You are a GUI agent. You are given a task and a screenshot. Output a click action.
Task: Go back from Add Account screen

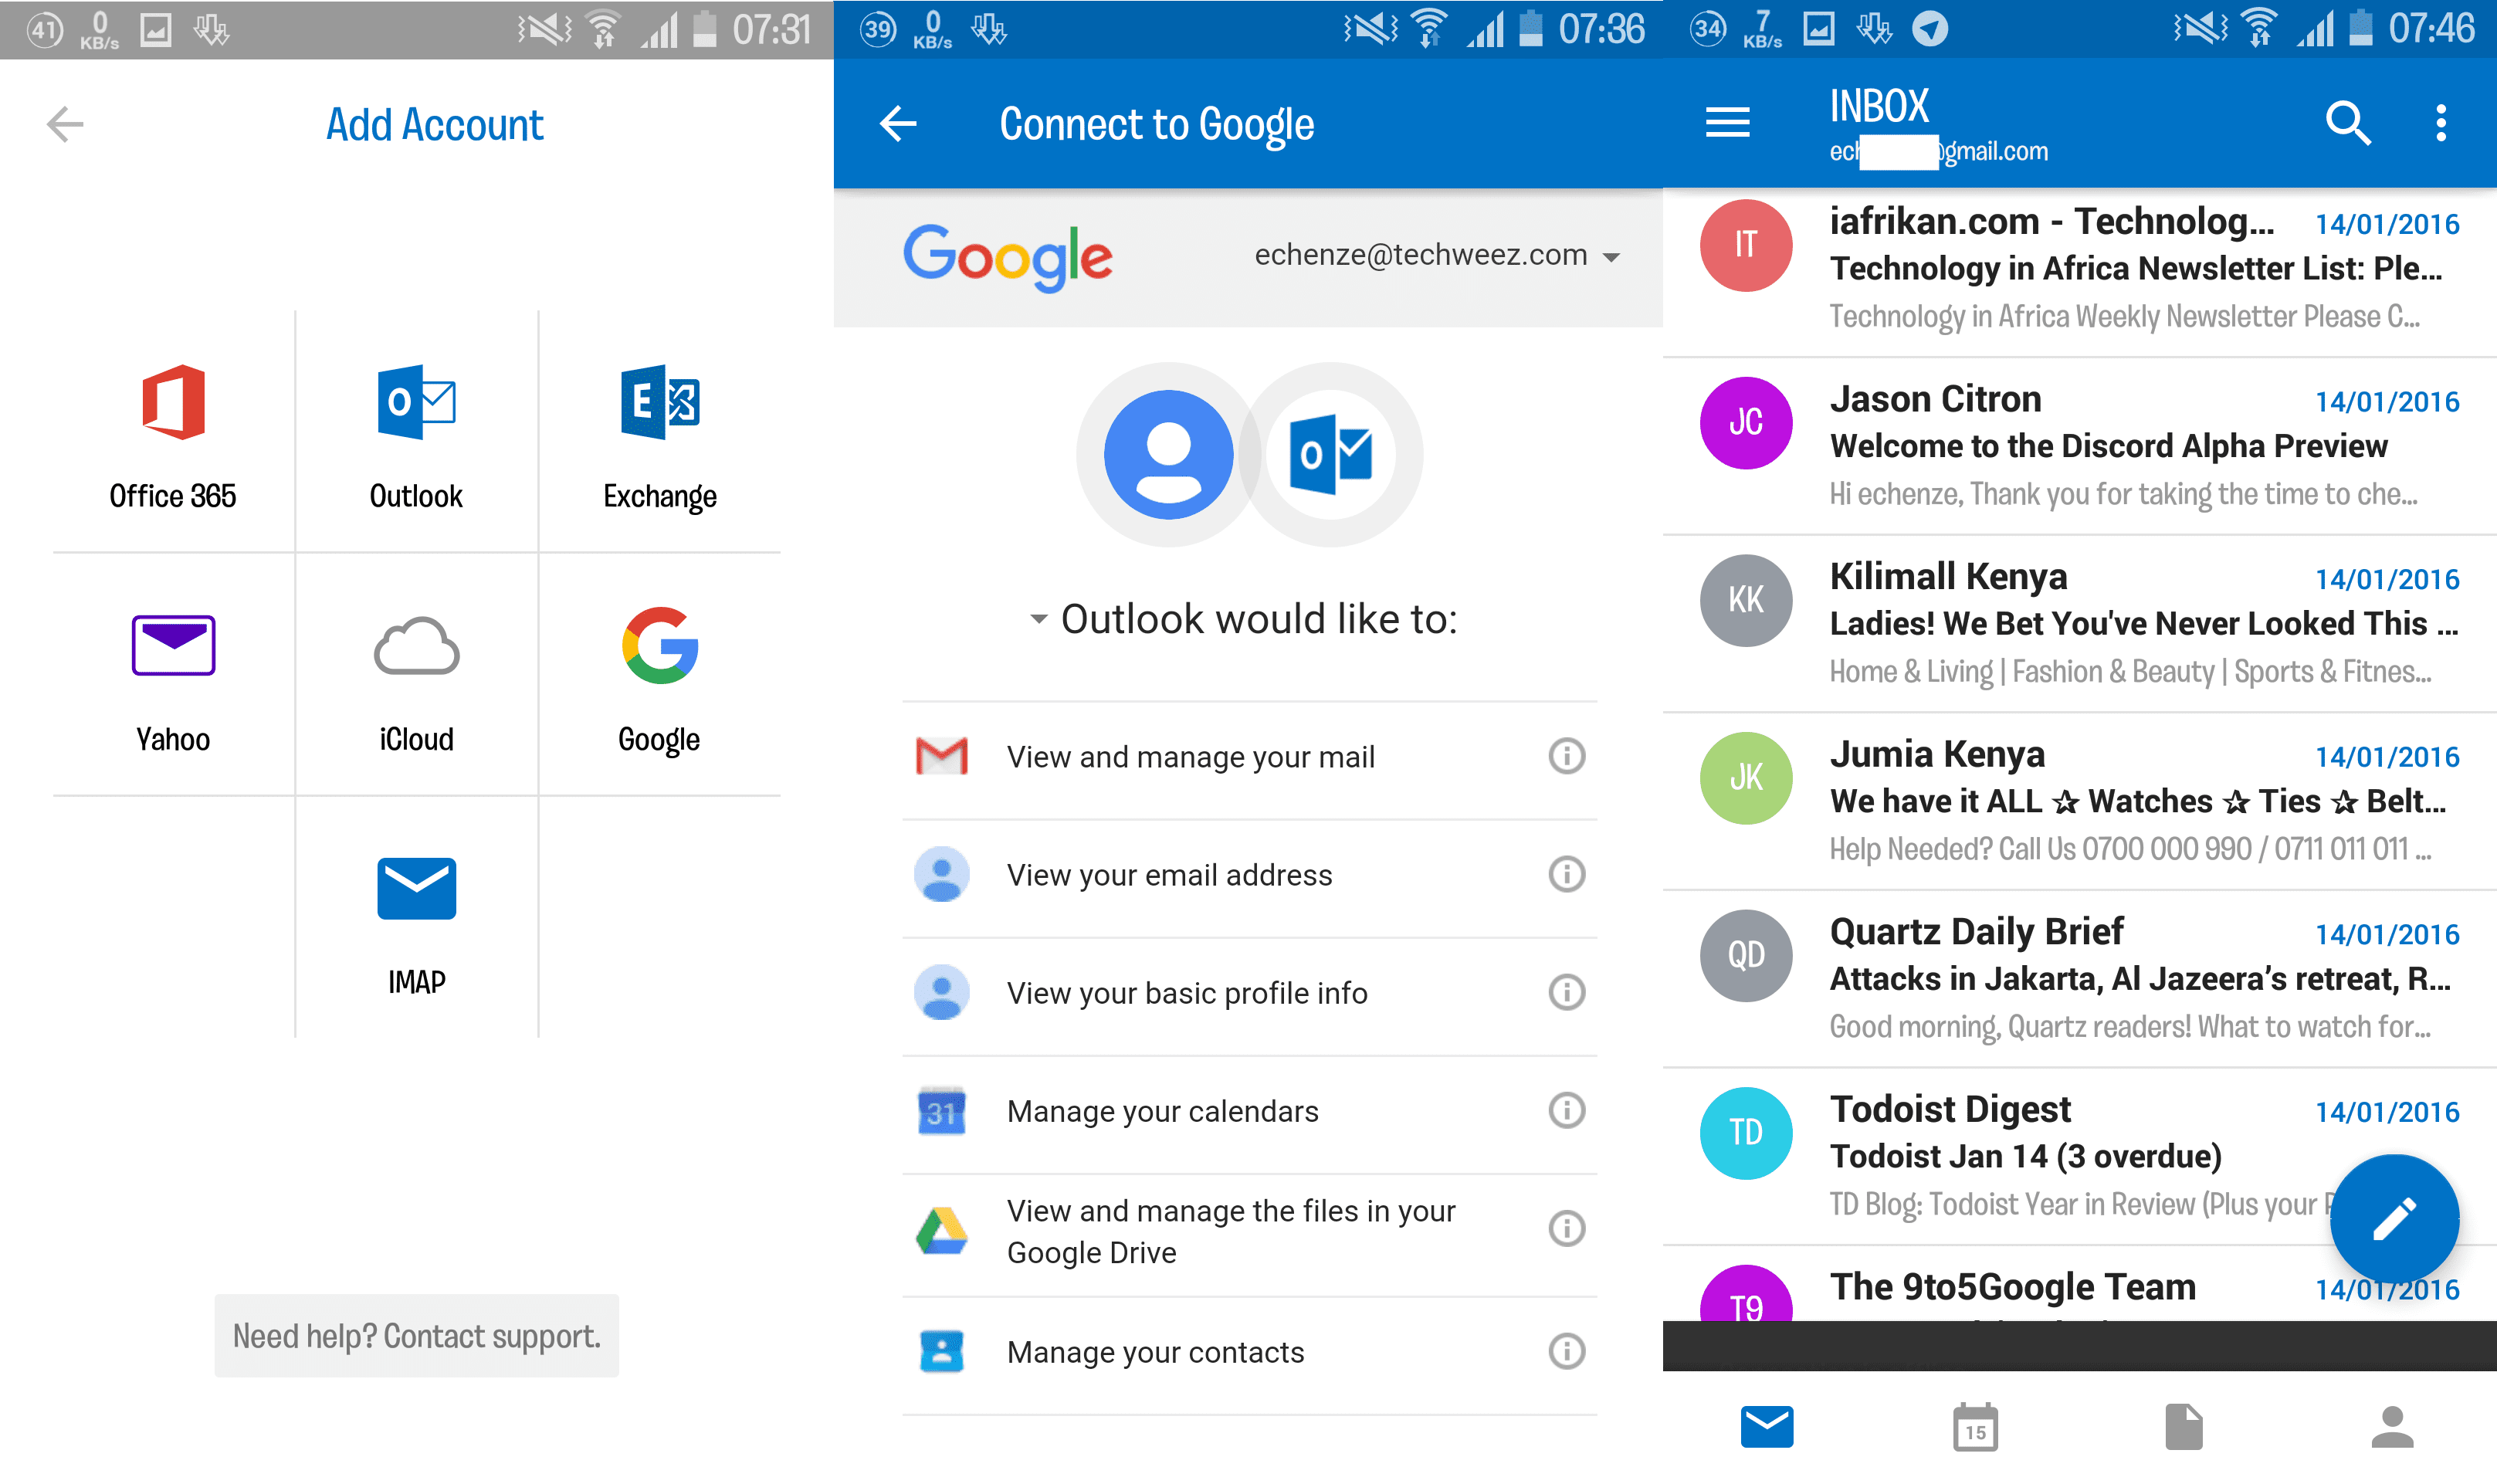pyautogui.click(x=65, y=124)
